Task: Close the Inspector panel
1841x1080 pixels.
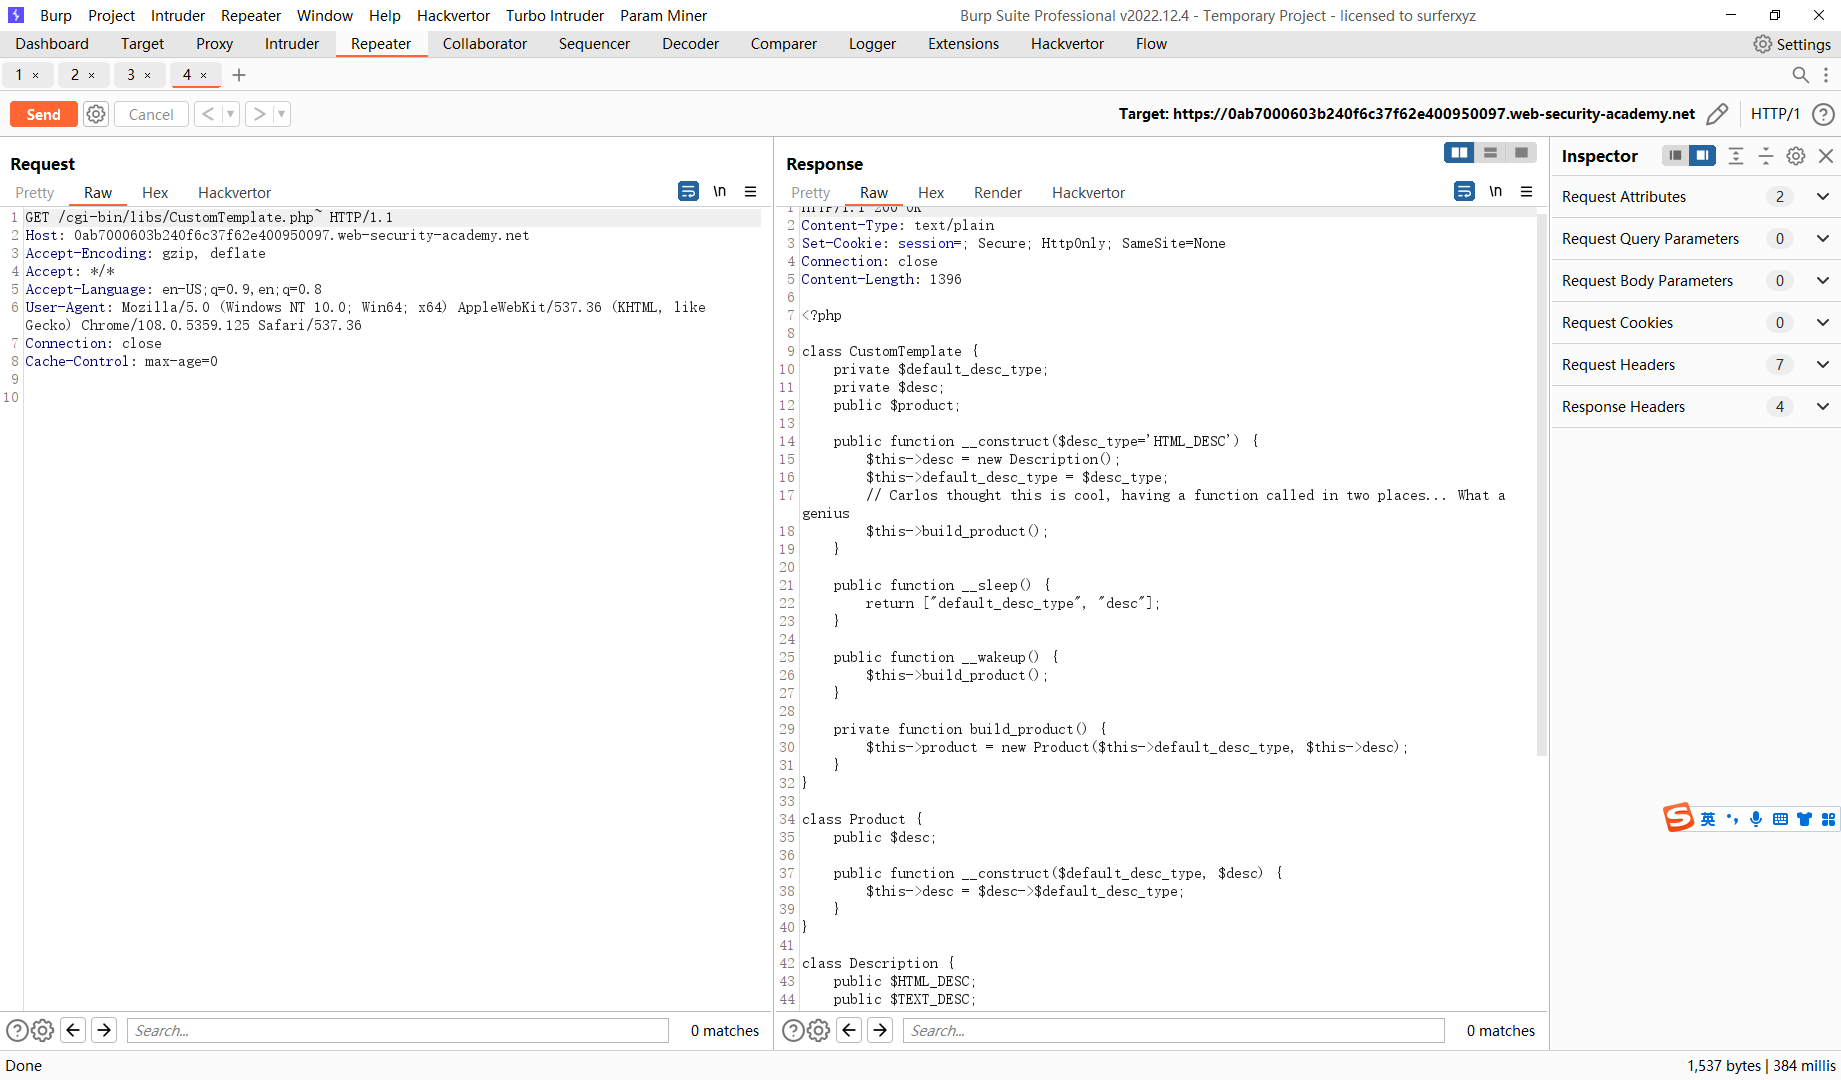Action: (1826, 156)
